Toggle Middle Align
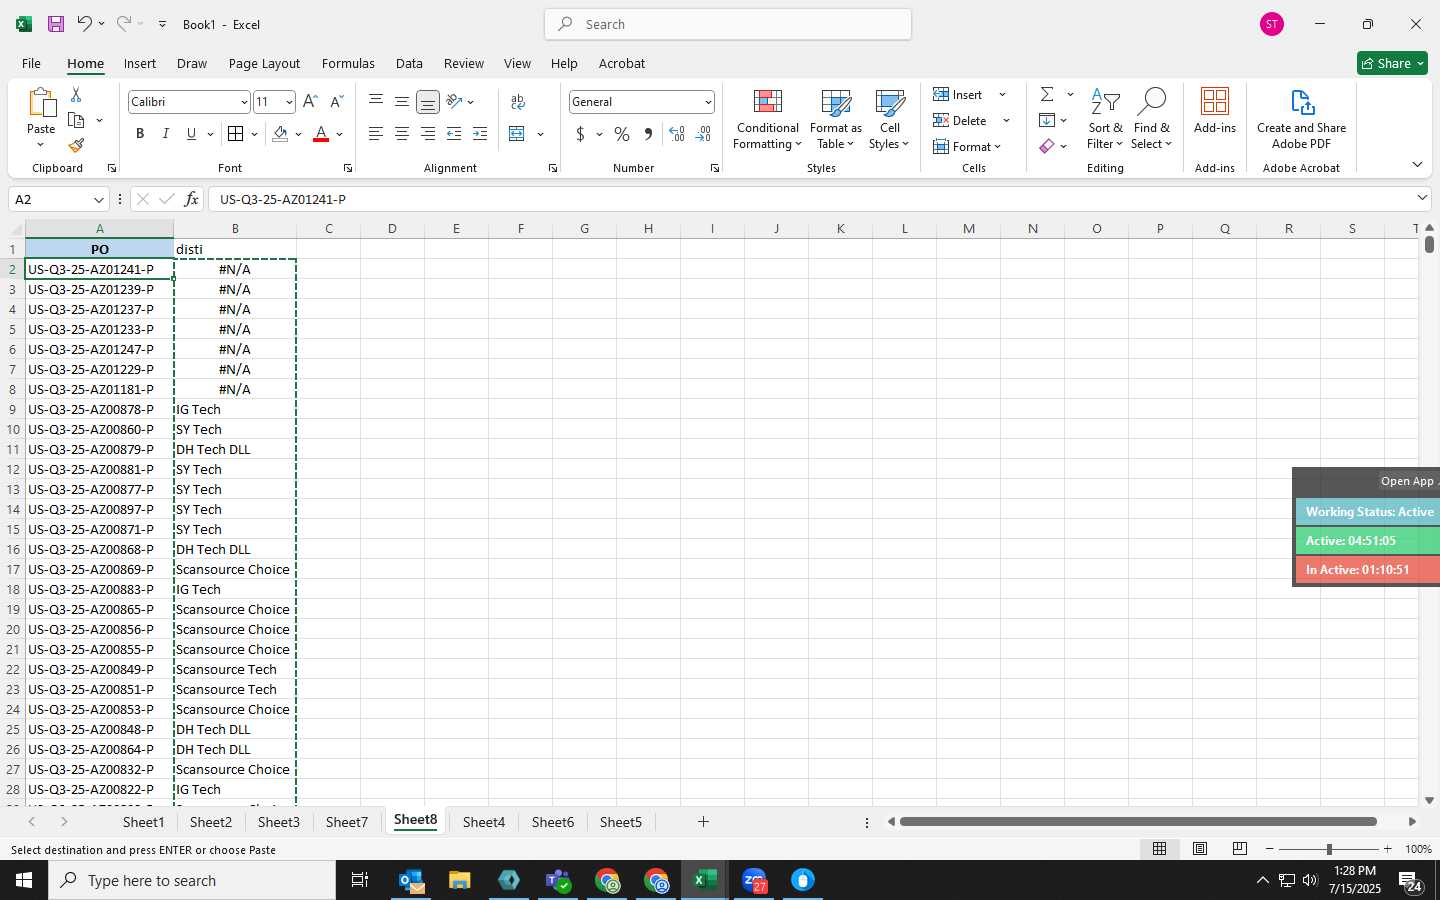The width and height of the screenshot is (1440, 900). (402, 101)
